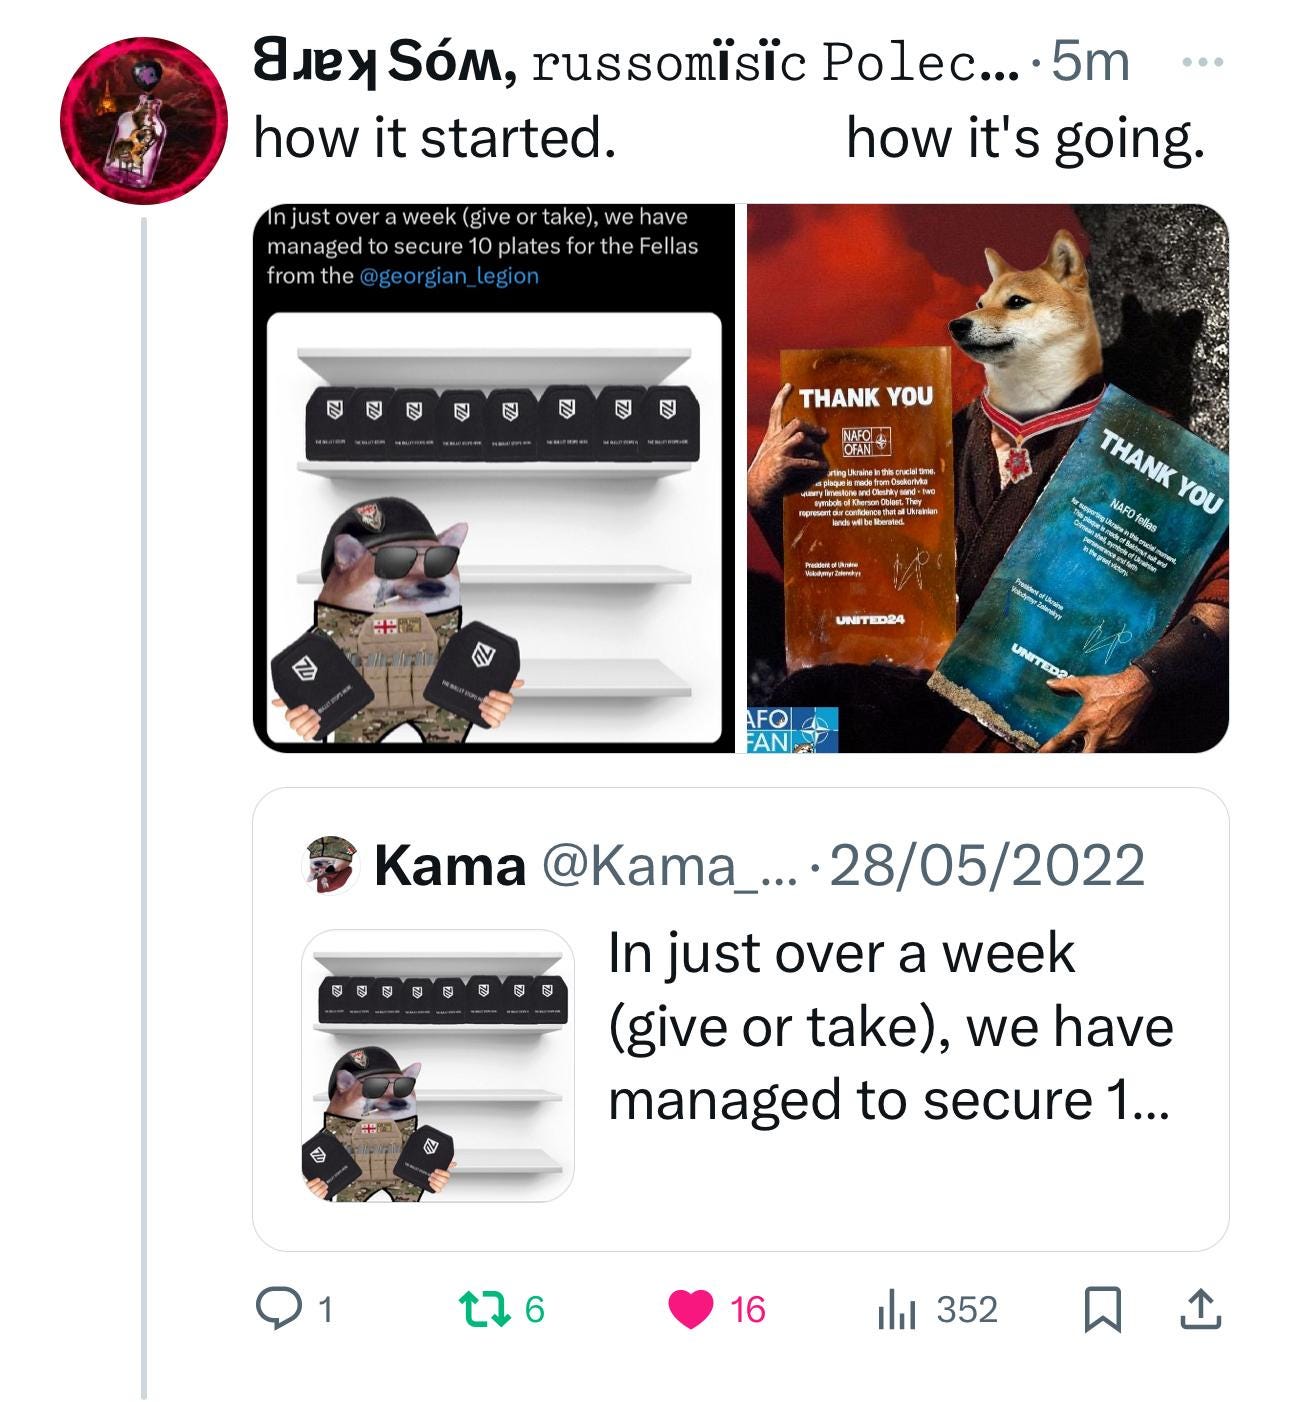The width and height of the screenshot is (1290, 1402).
Task: Open Kama's small avatar in quoted tweet
Action: (x=330, y=864)
